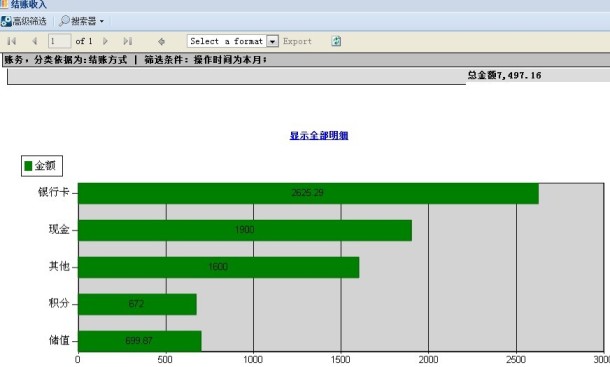Viewport: 610px width, 367px height.
Task: Switch to the 结账收入 tab title
Action: tap(28, 5)
